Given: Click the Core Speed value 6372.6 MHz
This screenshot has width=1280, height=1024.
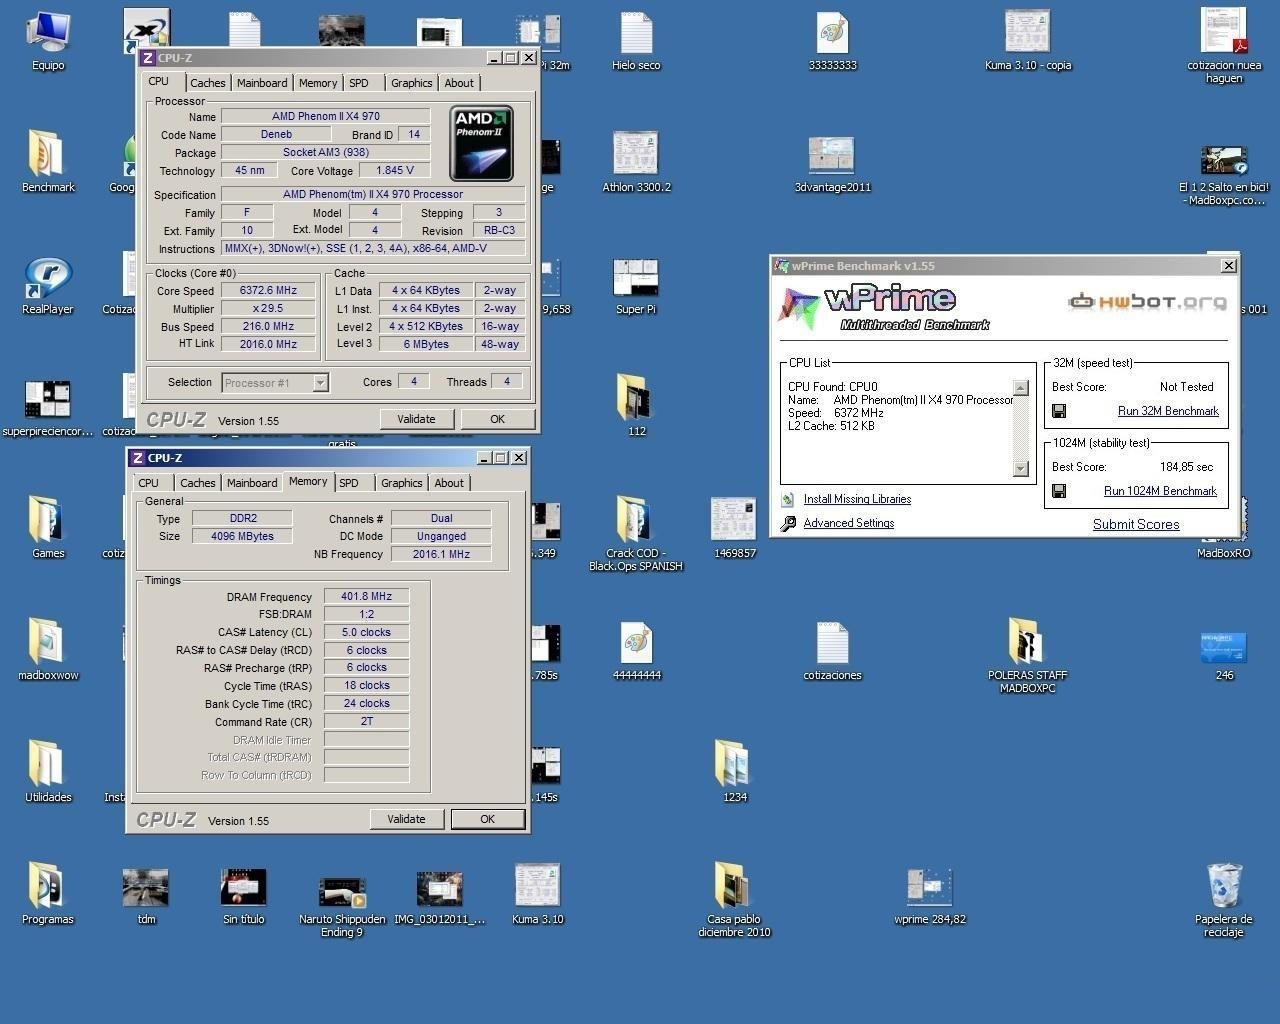Looking at the screenshot, I should pos(268,291).
